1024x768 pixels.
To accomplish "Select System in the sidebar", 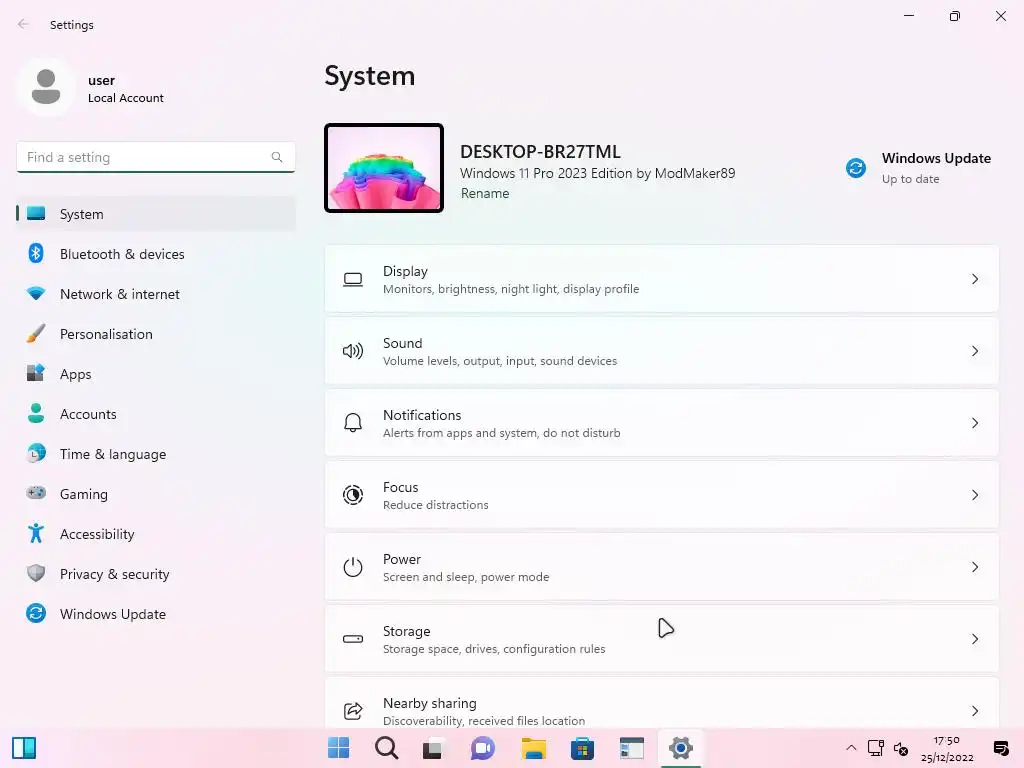I will click(x=156, y=214).
